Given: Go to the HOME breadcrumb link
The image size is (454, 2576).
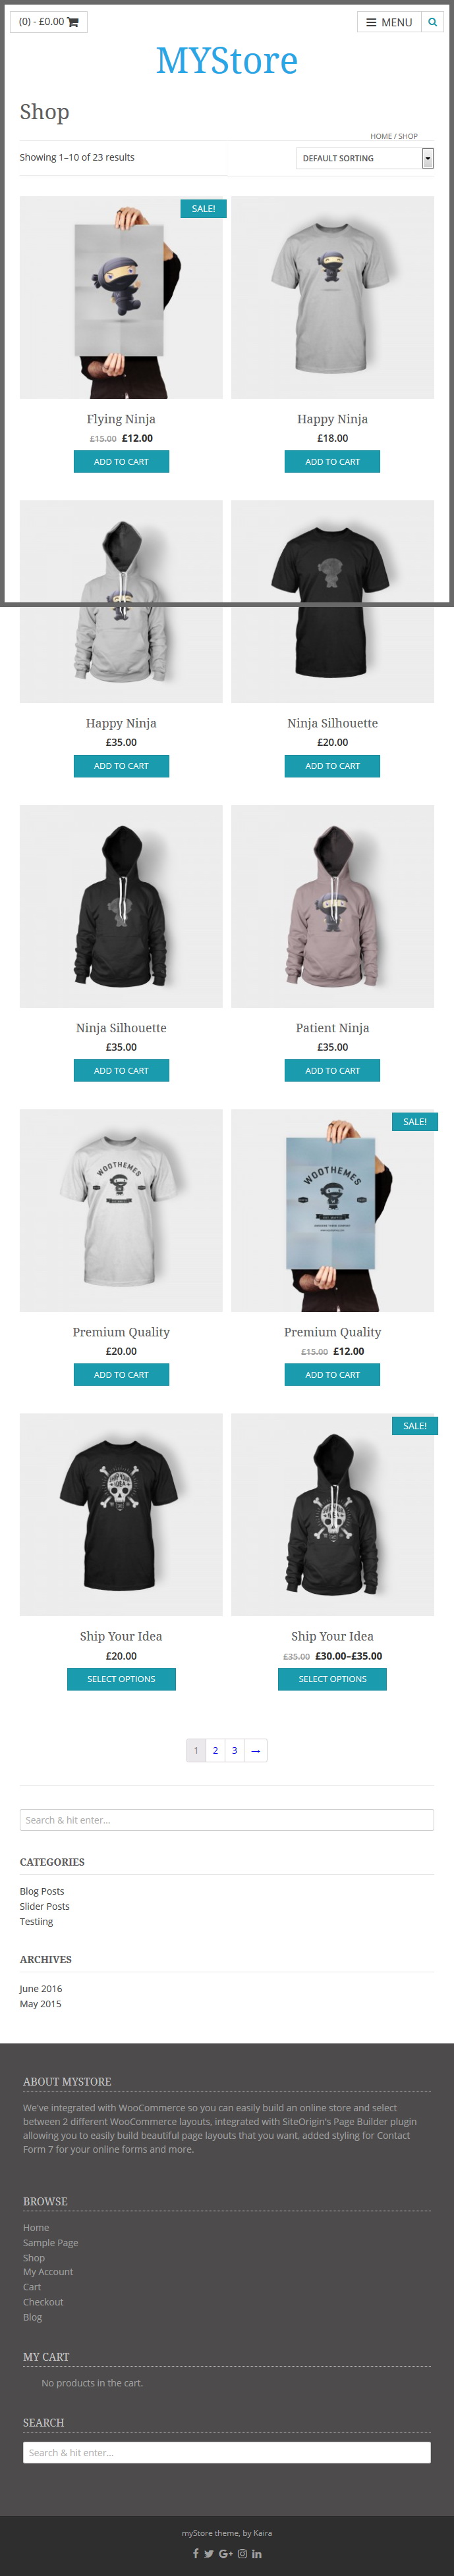Looking at the screenshot, I should (x=381, y=136).
